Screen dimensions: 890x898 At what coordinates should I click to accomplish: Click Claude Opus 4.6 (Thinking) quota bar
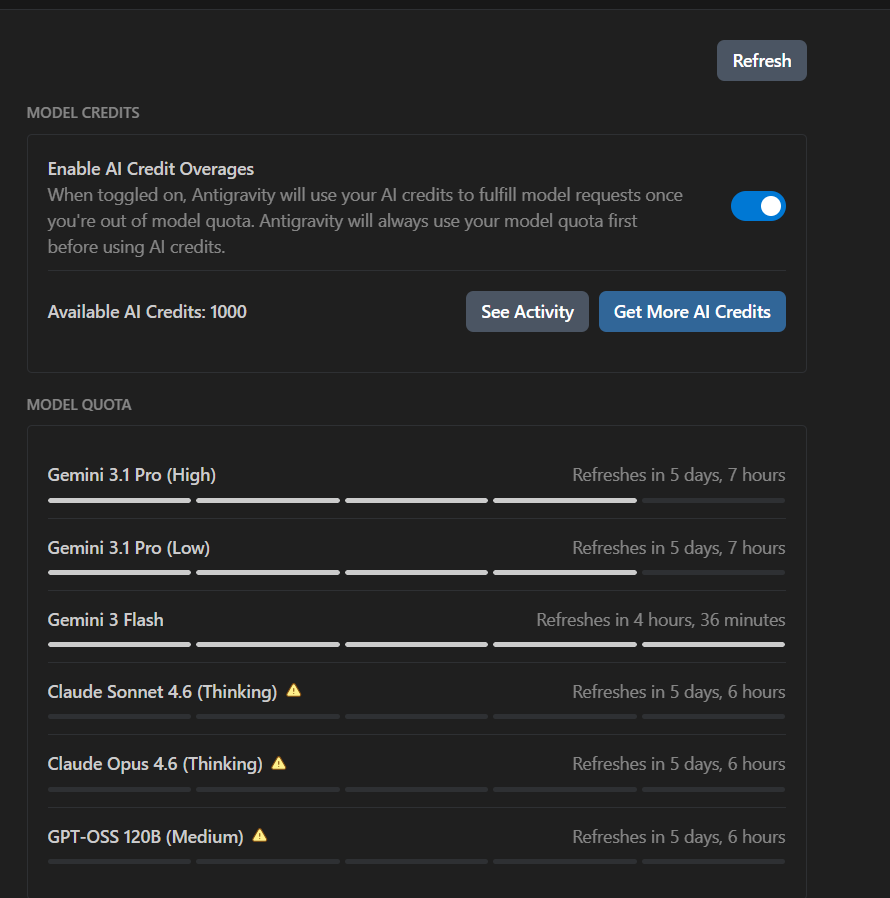coord(416,789)
